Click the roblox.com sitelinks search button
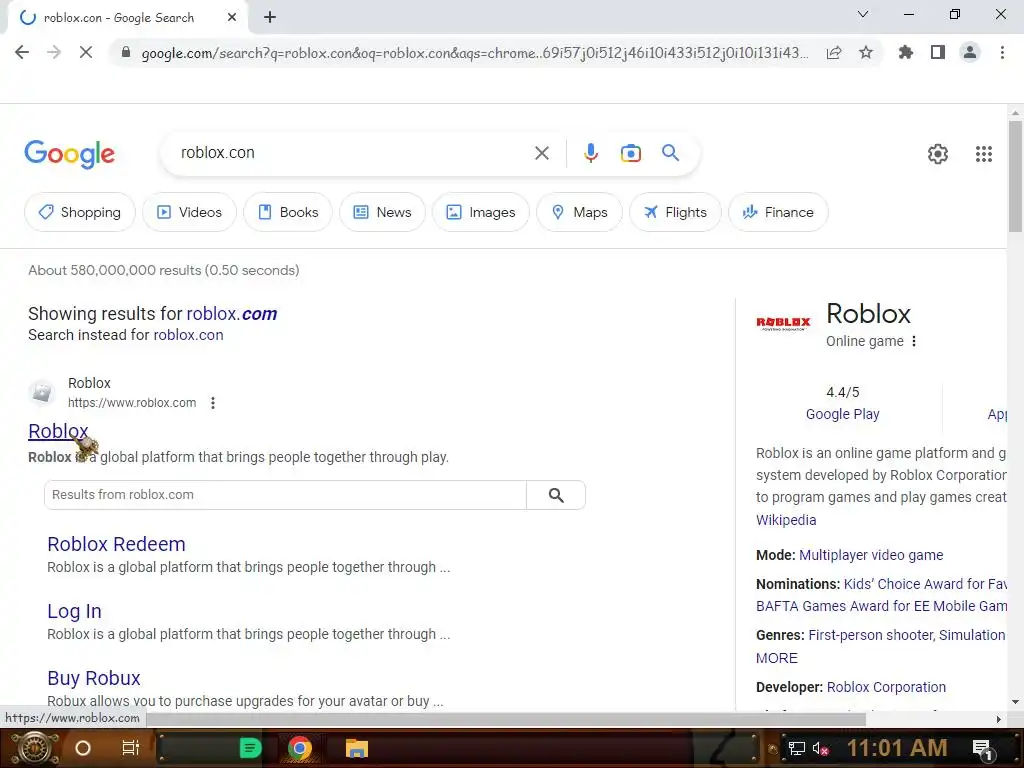1024x768 pixels. 556,495
